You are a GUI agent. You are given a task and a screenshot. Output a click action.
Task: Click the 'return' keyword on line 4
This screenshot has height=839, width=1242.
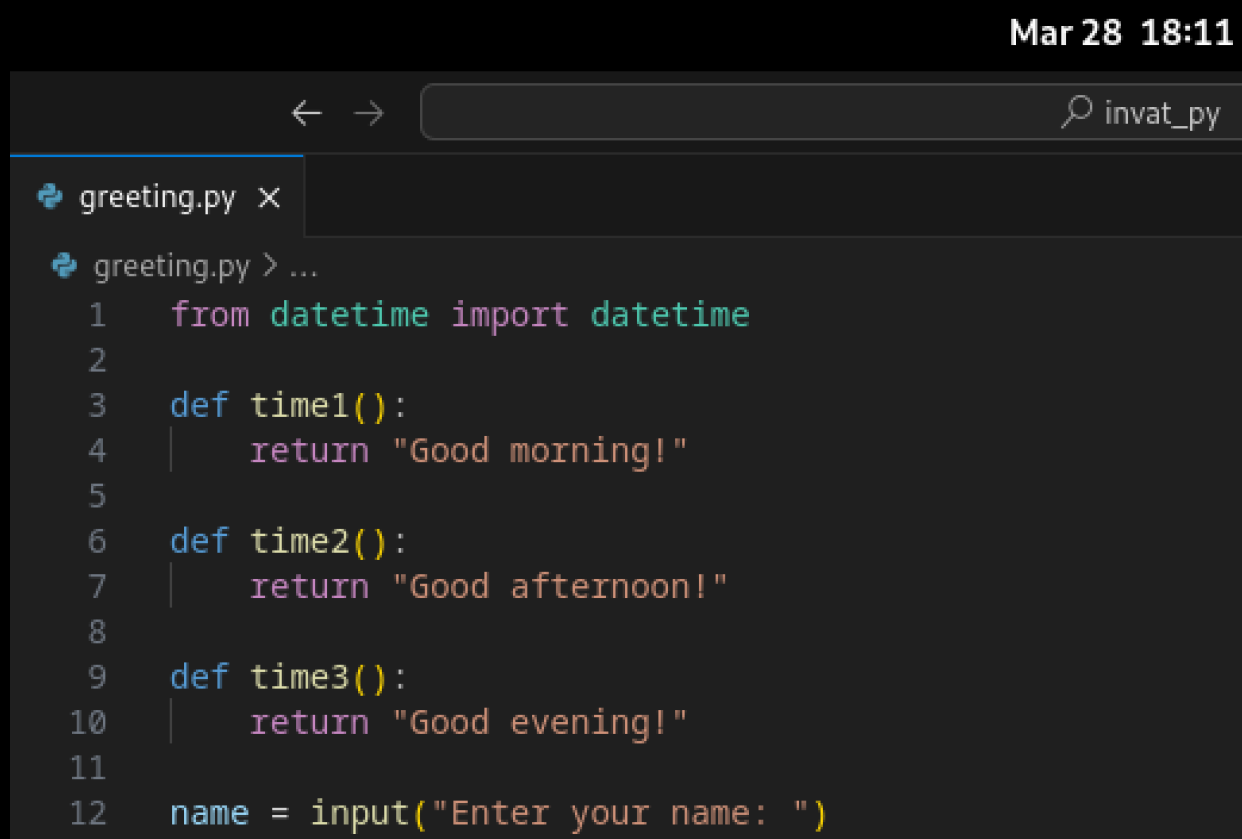pyautogui.click(x=310, y=451)
